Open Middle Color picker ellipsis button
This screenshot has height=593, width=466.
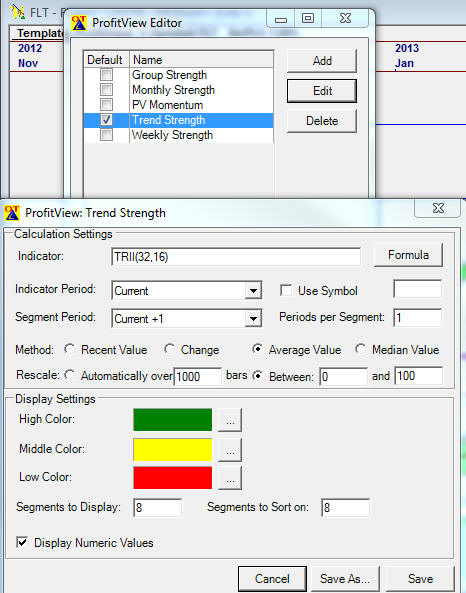[x=230, y=450]
